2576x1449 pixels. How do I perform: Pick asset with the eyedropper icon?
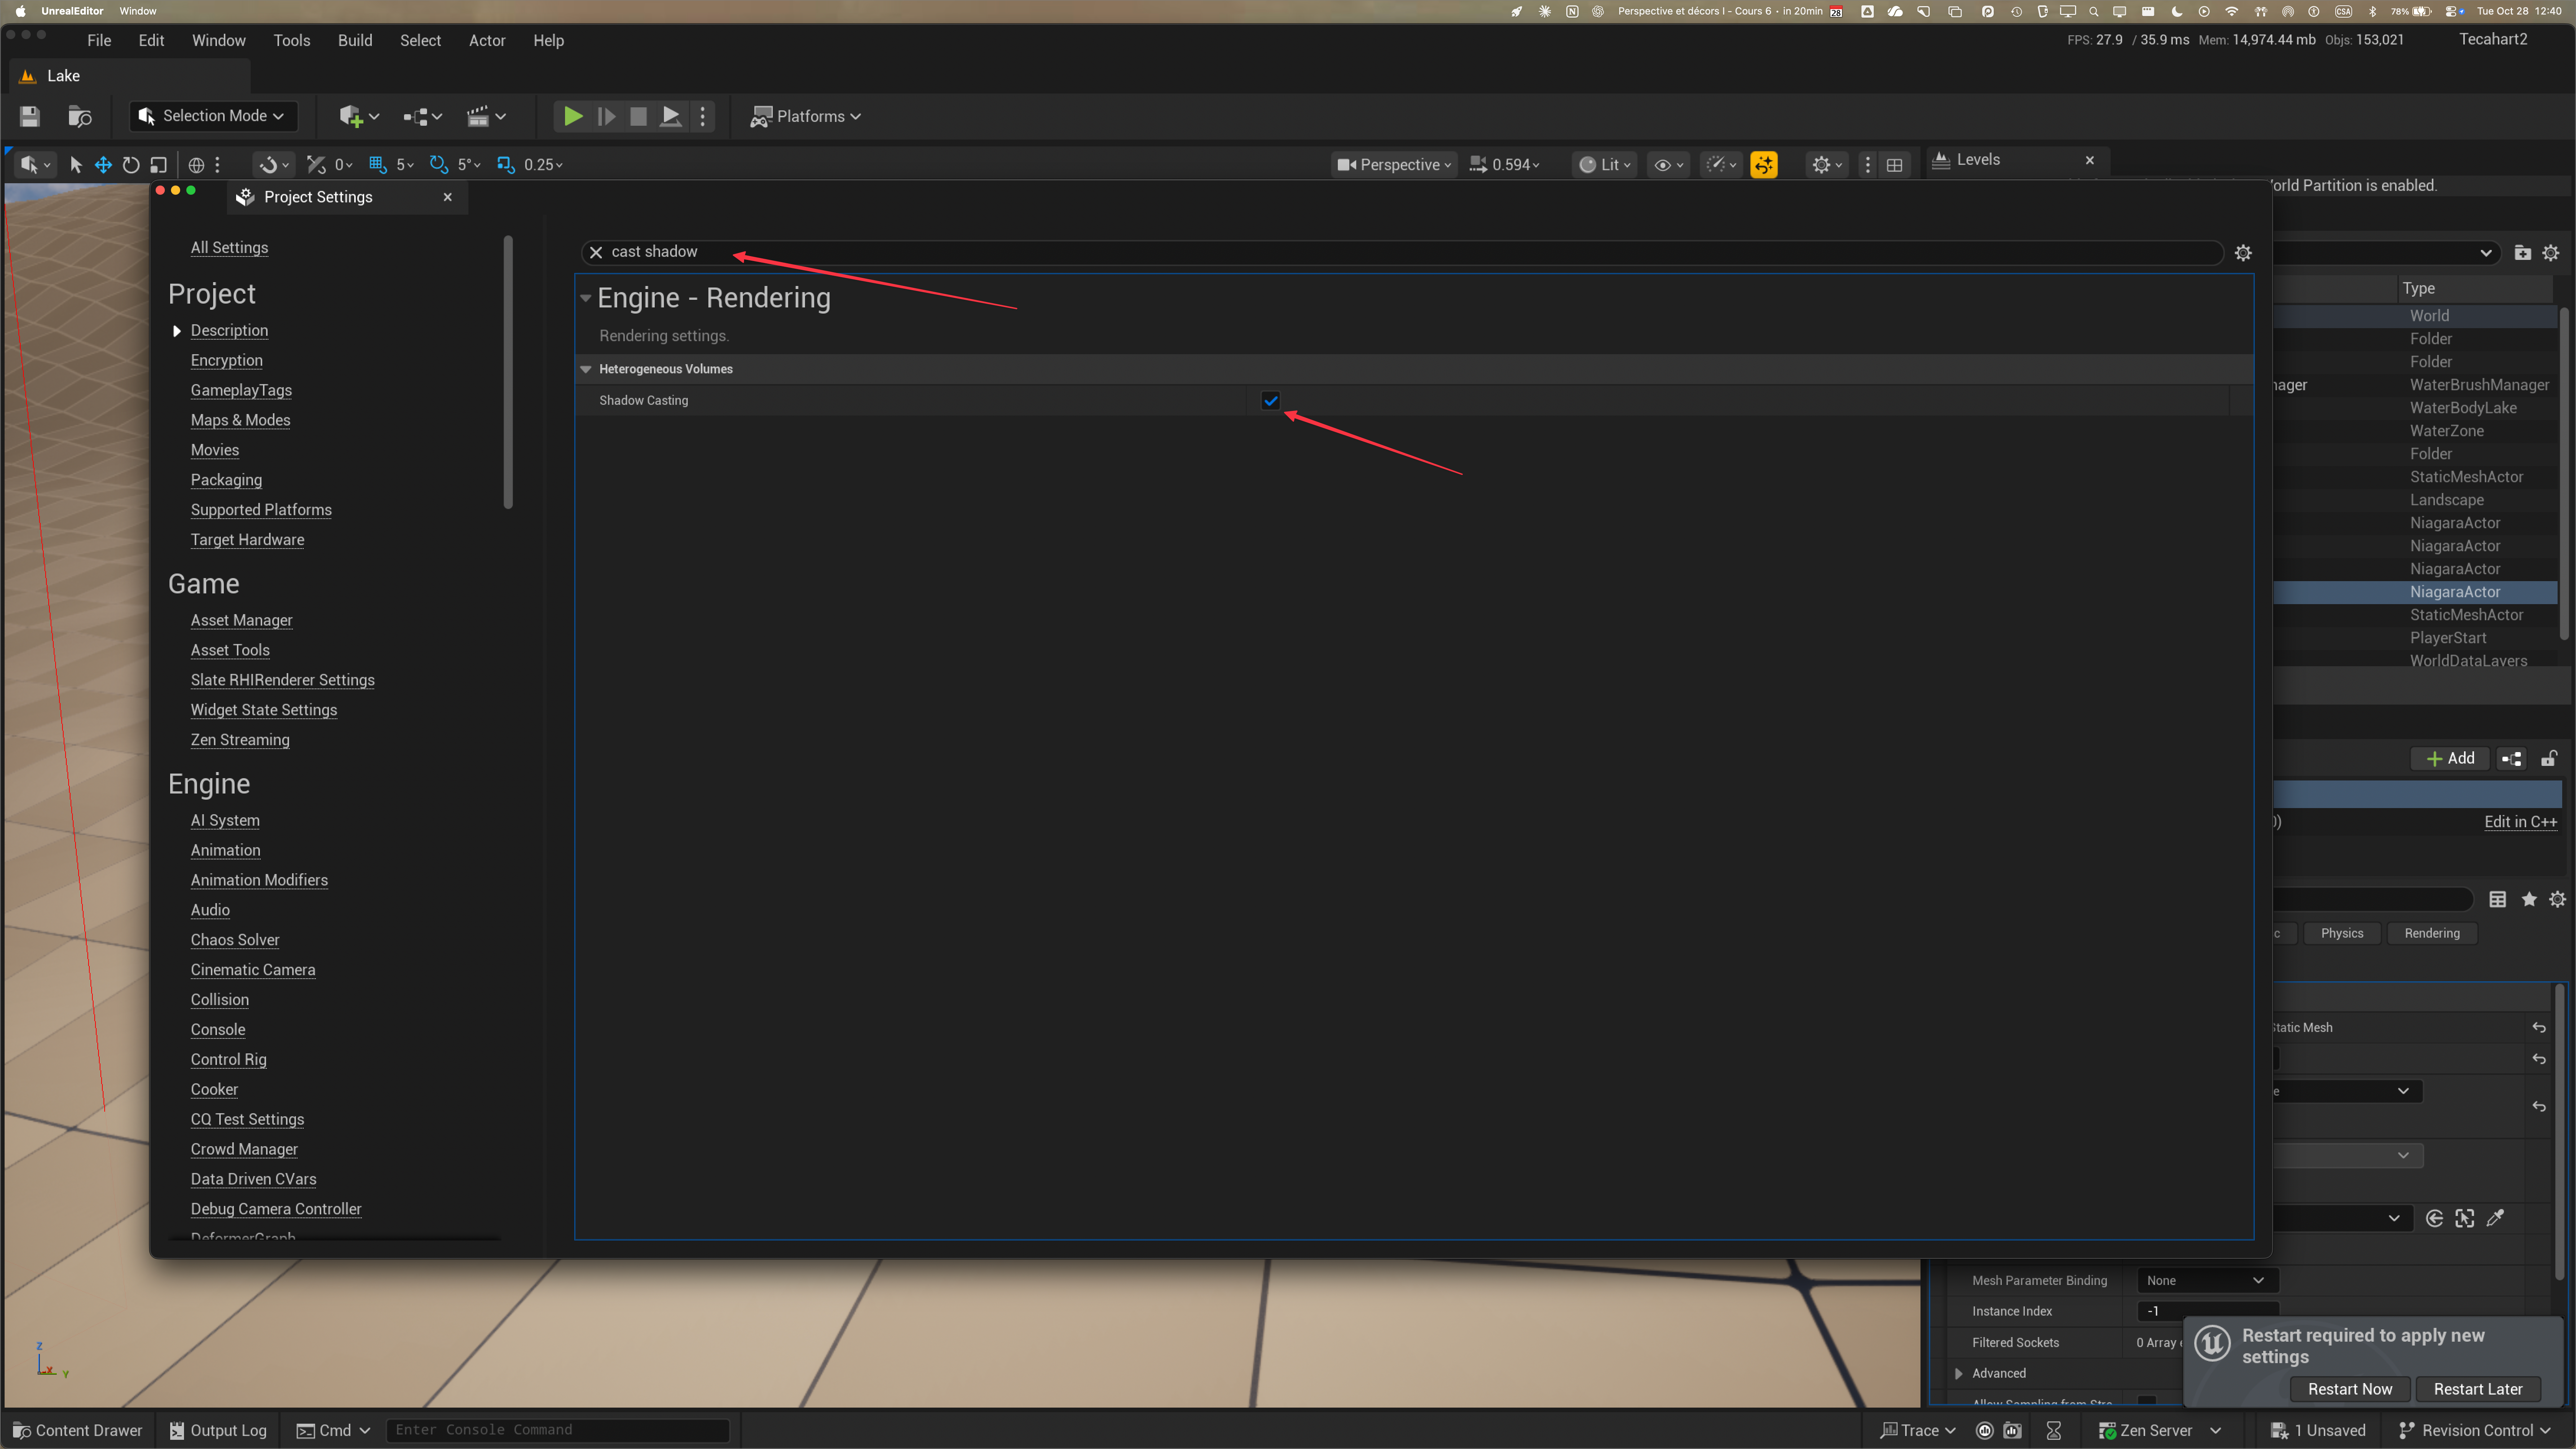pyautogui.click(x=2496, y=1218)
